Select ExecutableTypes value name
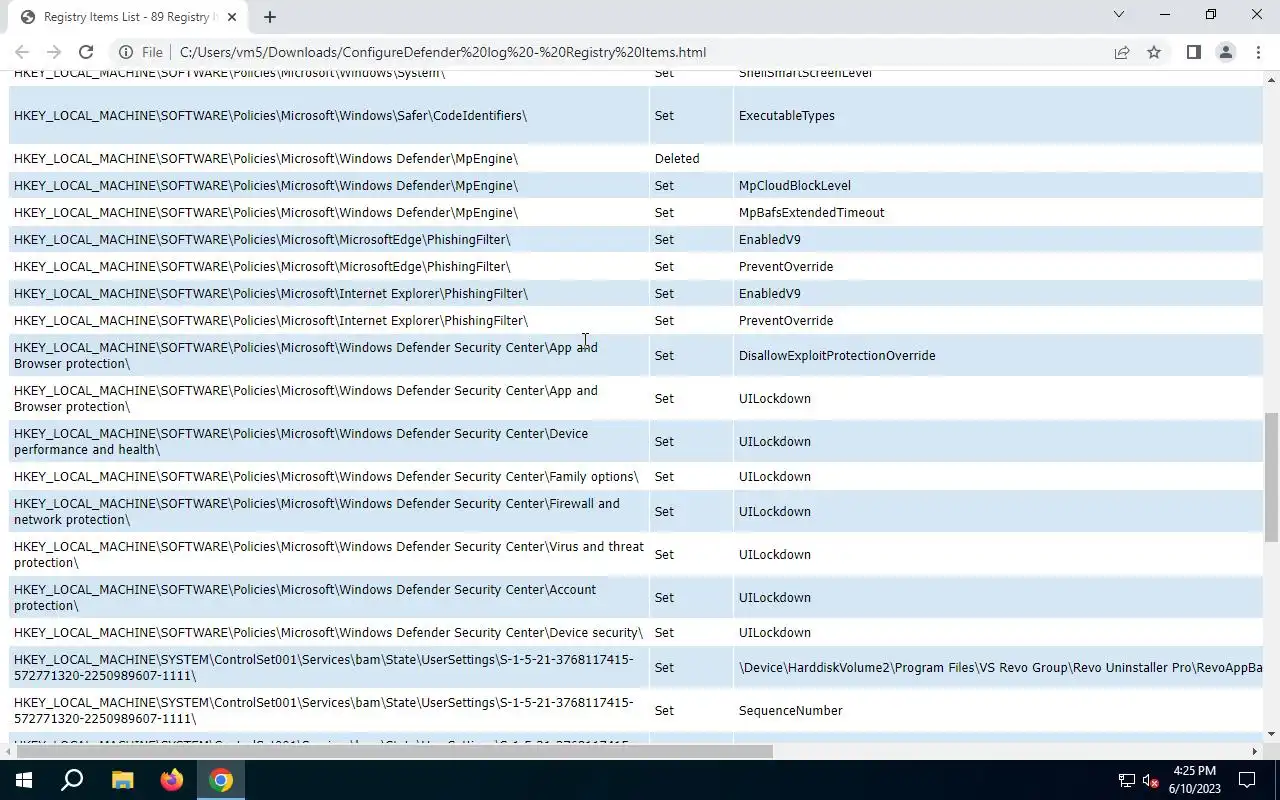This screenshot has width=1280, height=800. (x=787, y=115)
